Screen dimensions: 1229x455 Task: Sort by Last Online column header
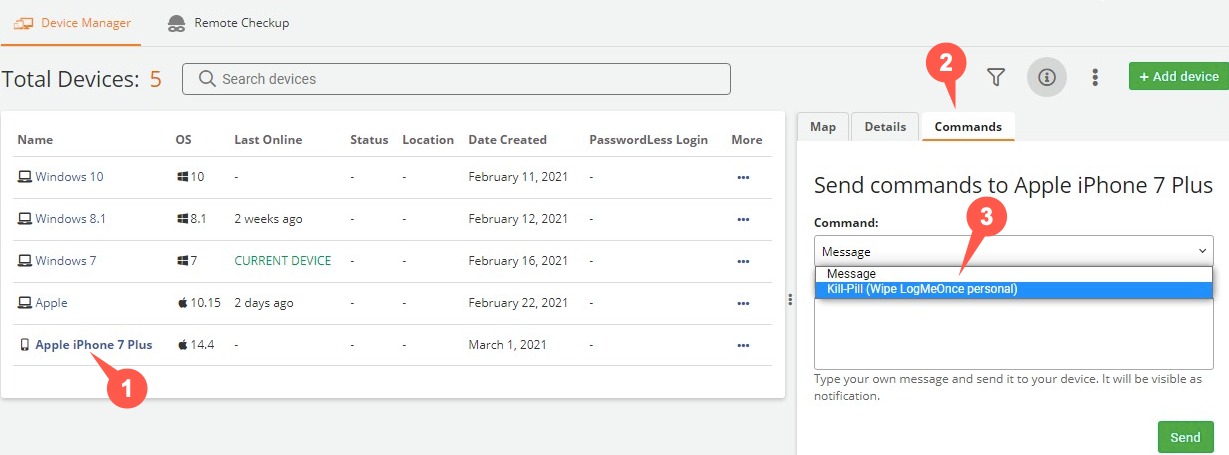coord(268,140)
